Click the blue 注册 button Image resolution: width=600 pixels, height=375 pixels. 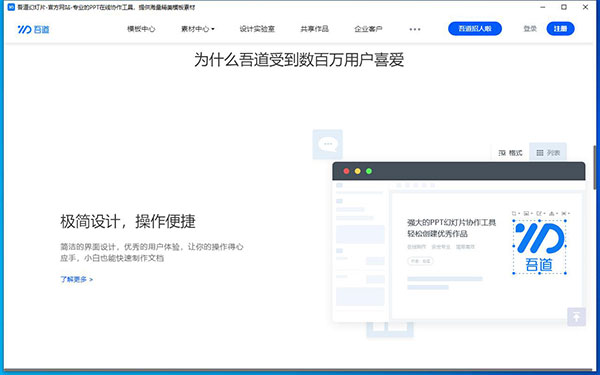click(x=560, y=29)
